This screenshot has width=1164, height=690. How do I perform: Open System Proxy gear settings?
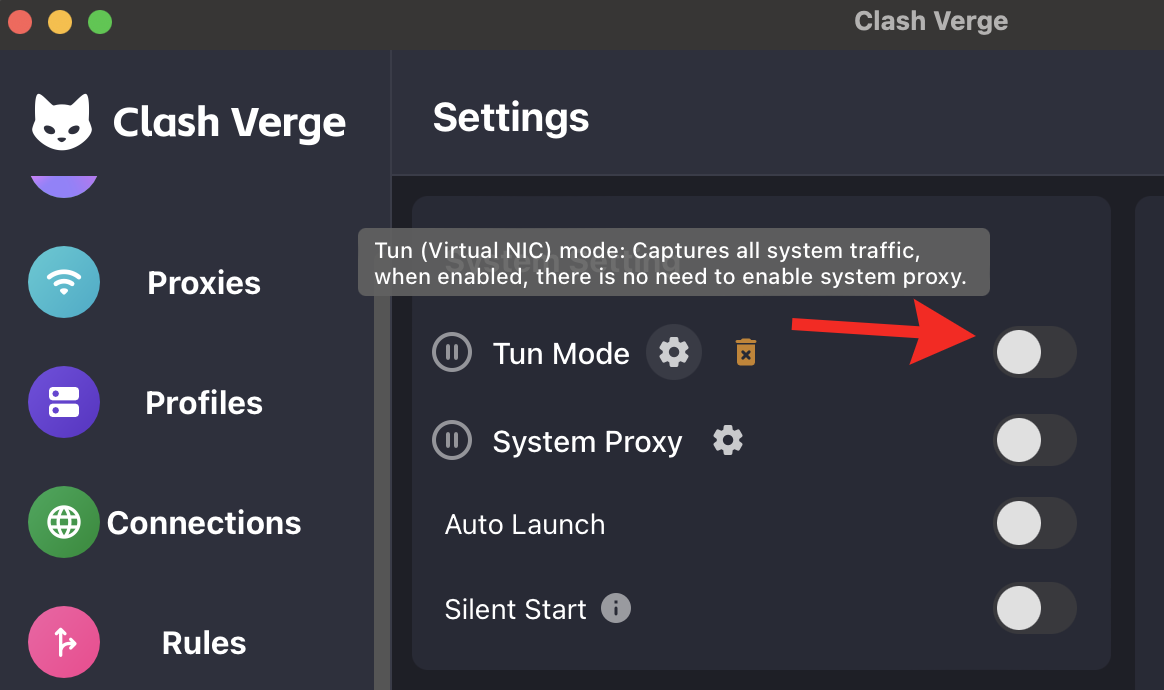[x=728, y=440]
